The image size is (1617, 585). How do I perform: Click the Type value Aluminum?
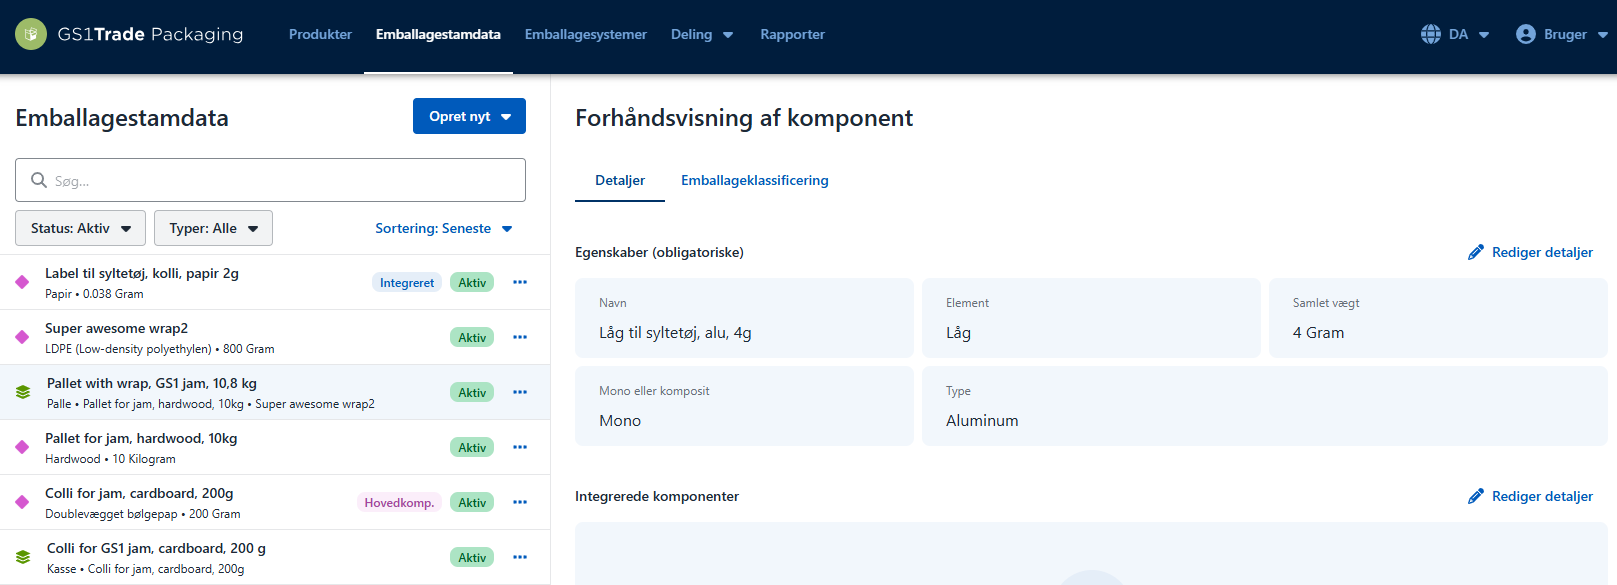tap(982, 421)
